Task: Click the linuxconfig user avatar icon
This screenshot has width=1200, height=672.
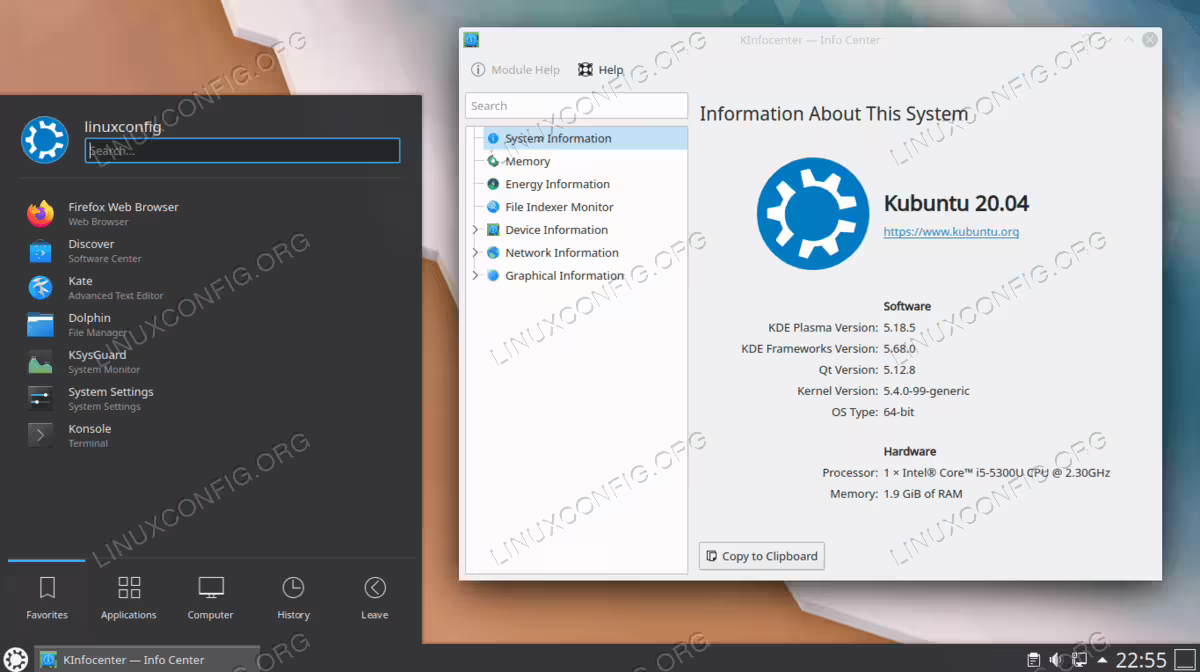Action: tap(45, 140)
